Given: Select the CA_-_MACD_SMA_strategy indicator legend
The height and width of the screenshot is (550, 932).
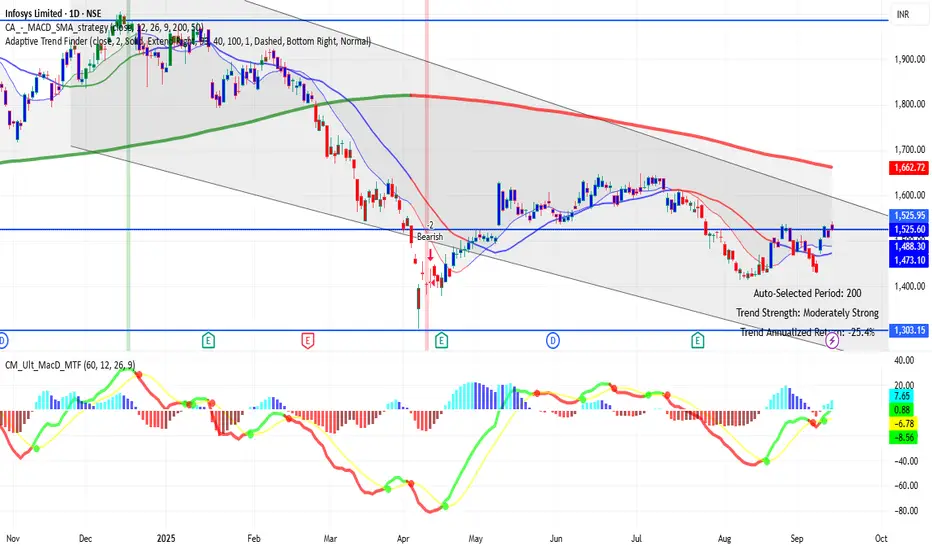Looking at the screenshot, I should (104, 27).
